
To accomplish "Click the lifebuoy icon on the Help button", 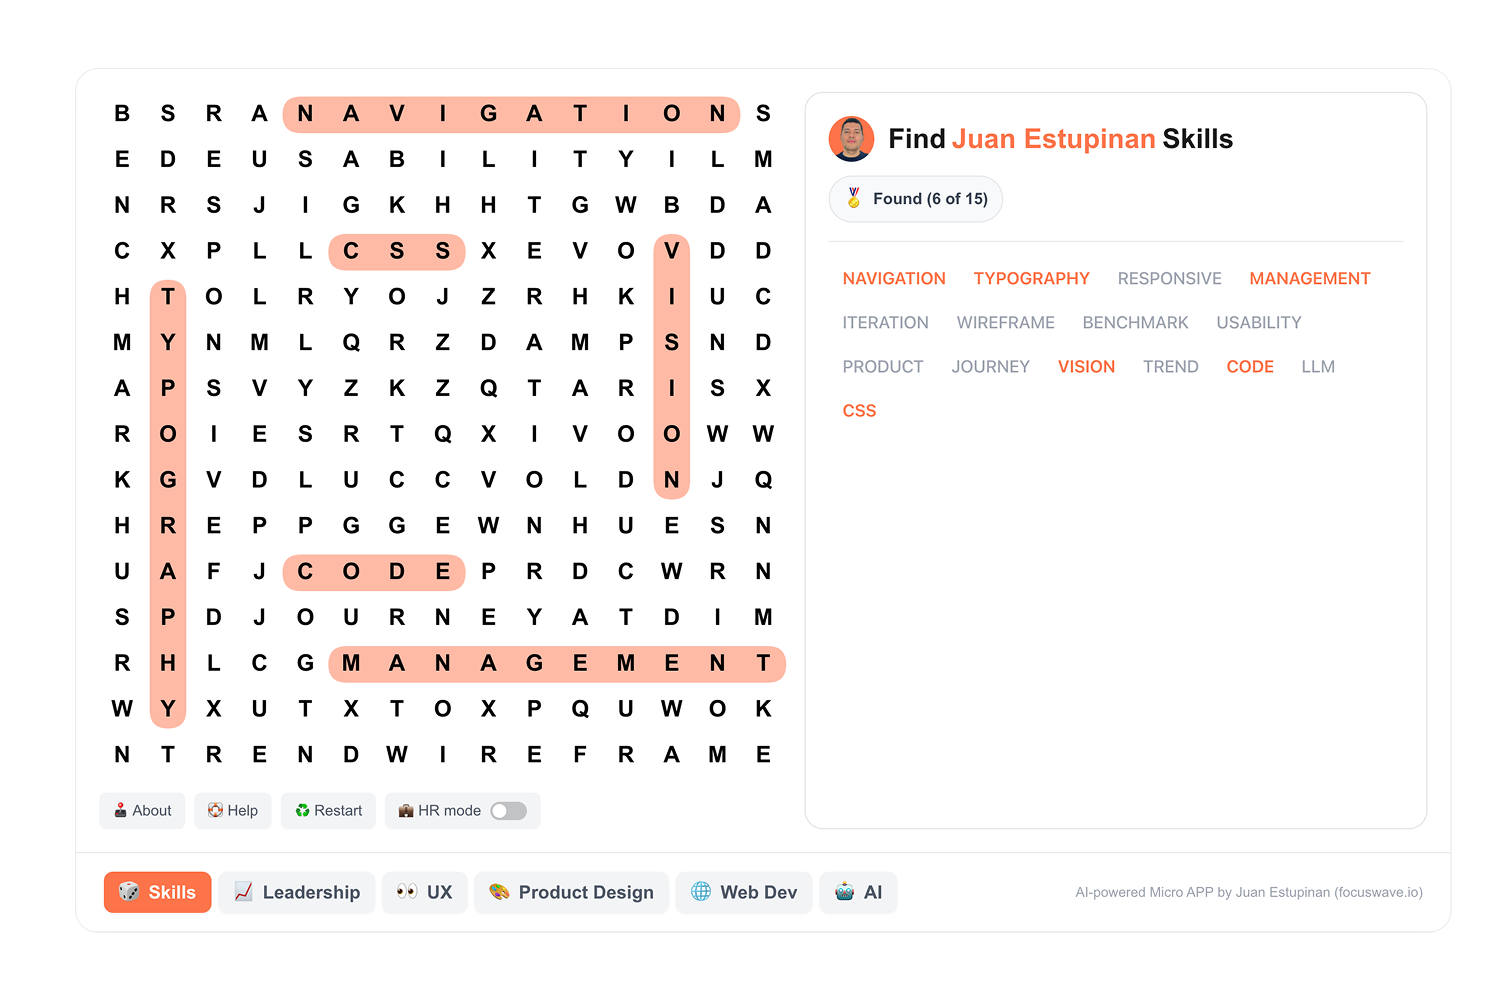I will 215,810.
